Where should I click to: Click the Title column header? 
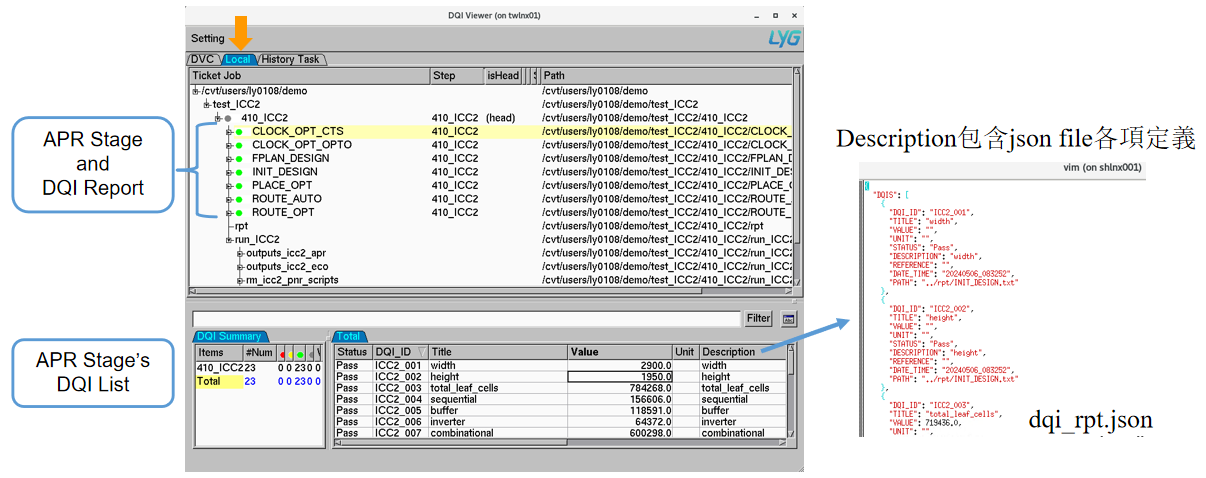point(498,352)
